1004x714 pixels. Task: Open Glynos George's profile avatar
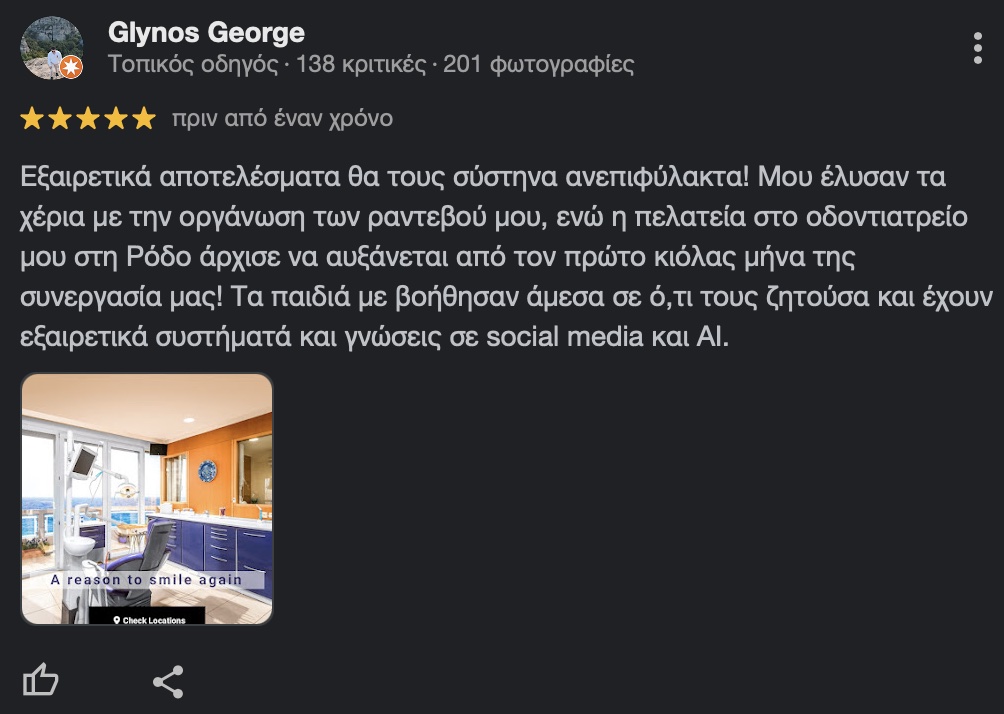(51, 48)
